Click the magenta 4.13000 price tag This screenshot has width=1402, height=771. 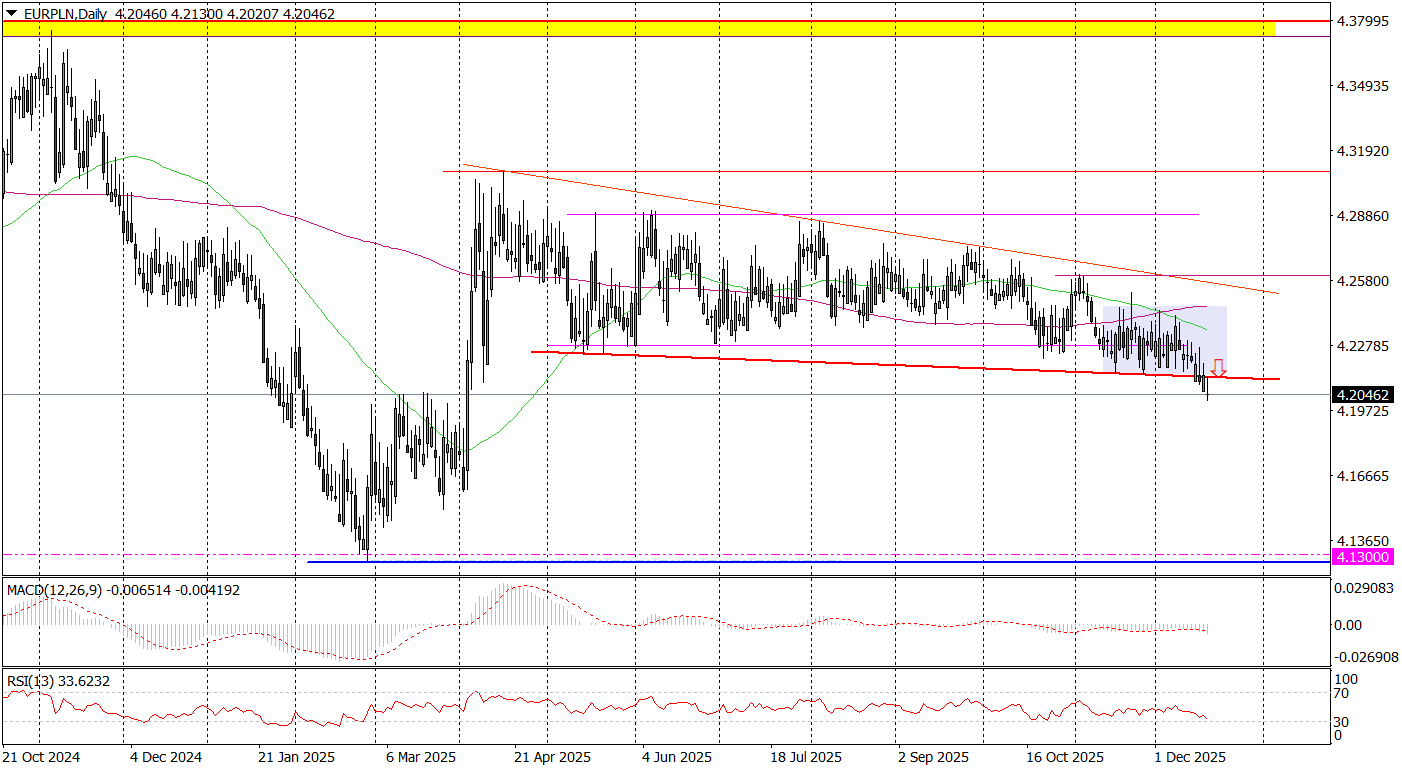click(x=1362, y=555)
